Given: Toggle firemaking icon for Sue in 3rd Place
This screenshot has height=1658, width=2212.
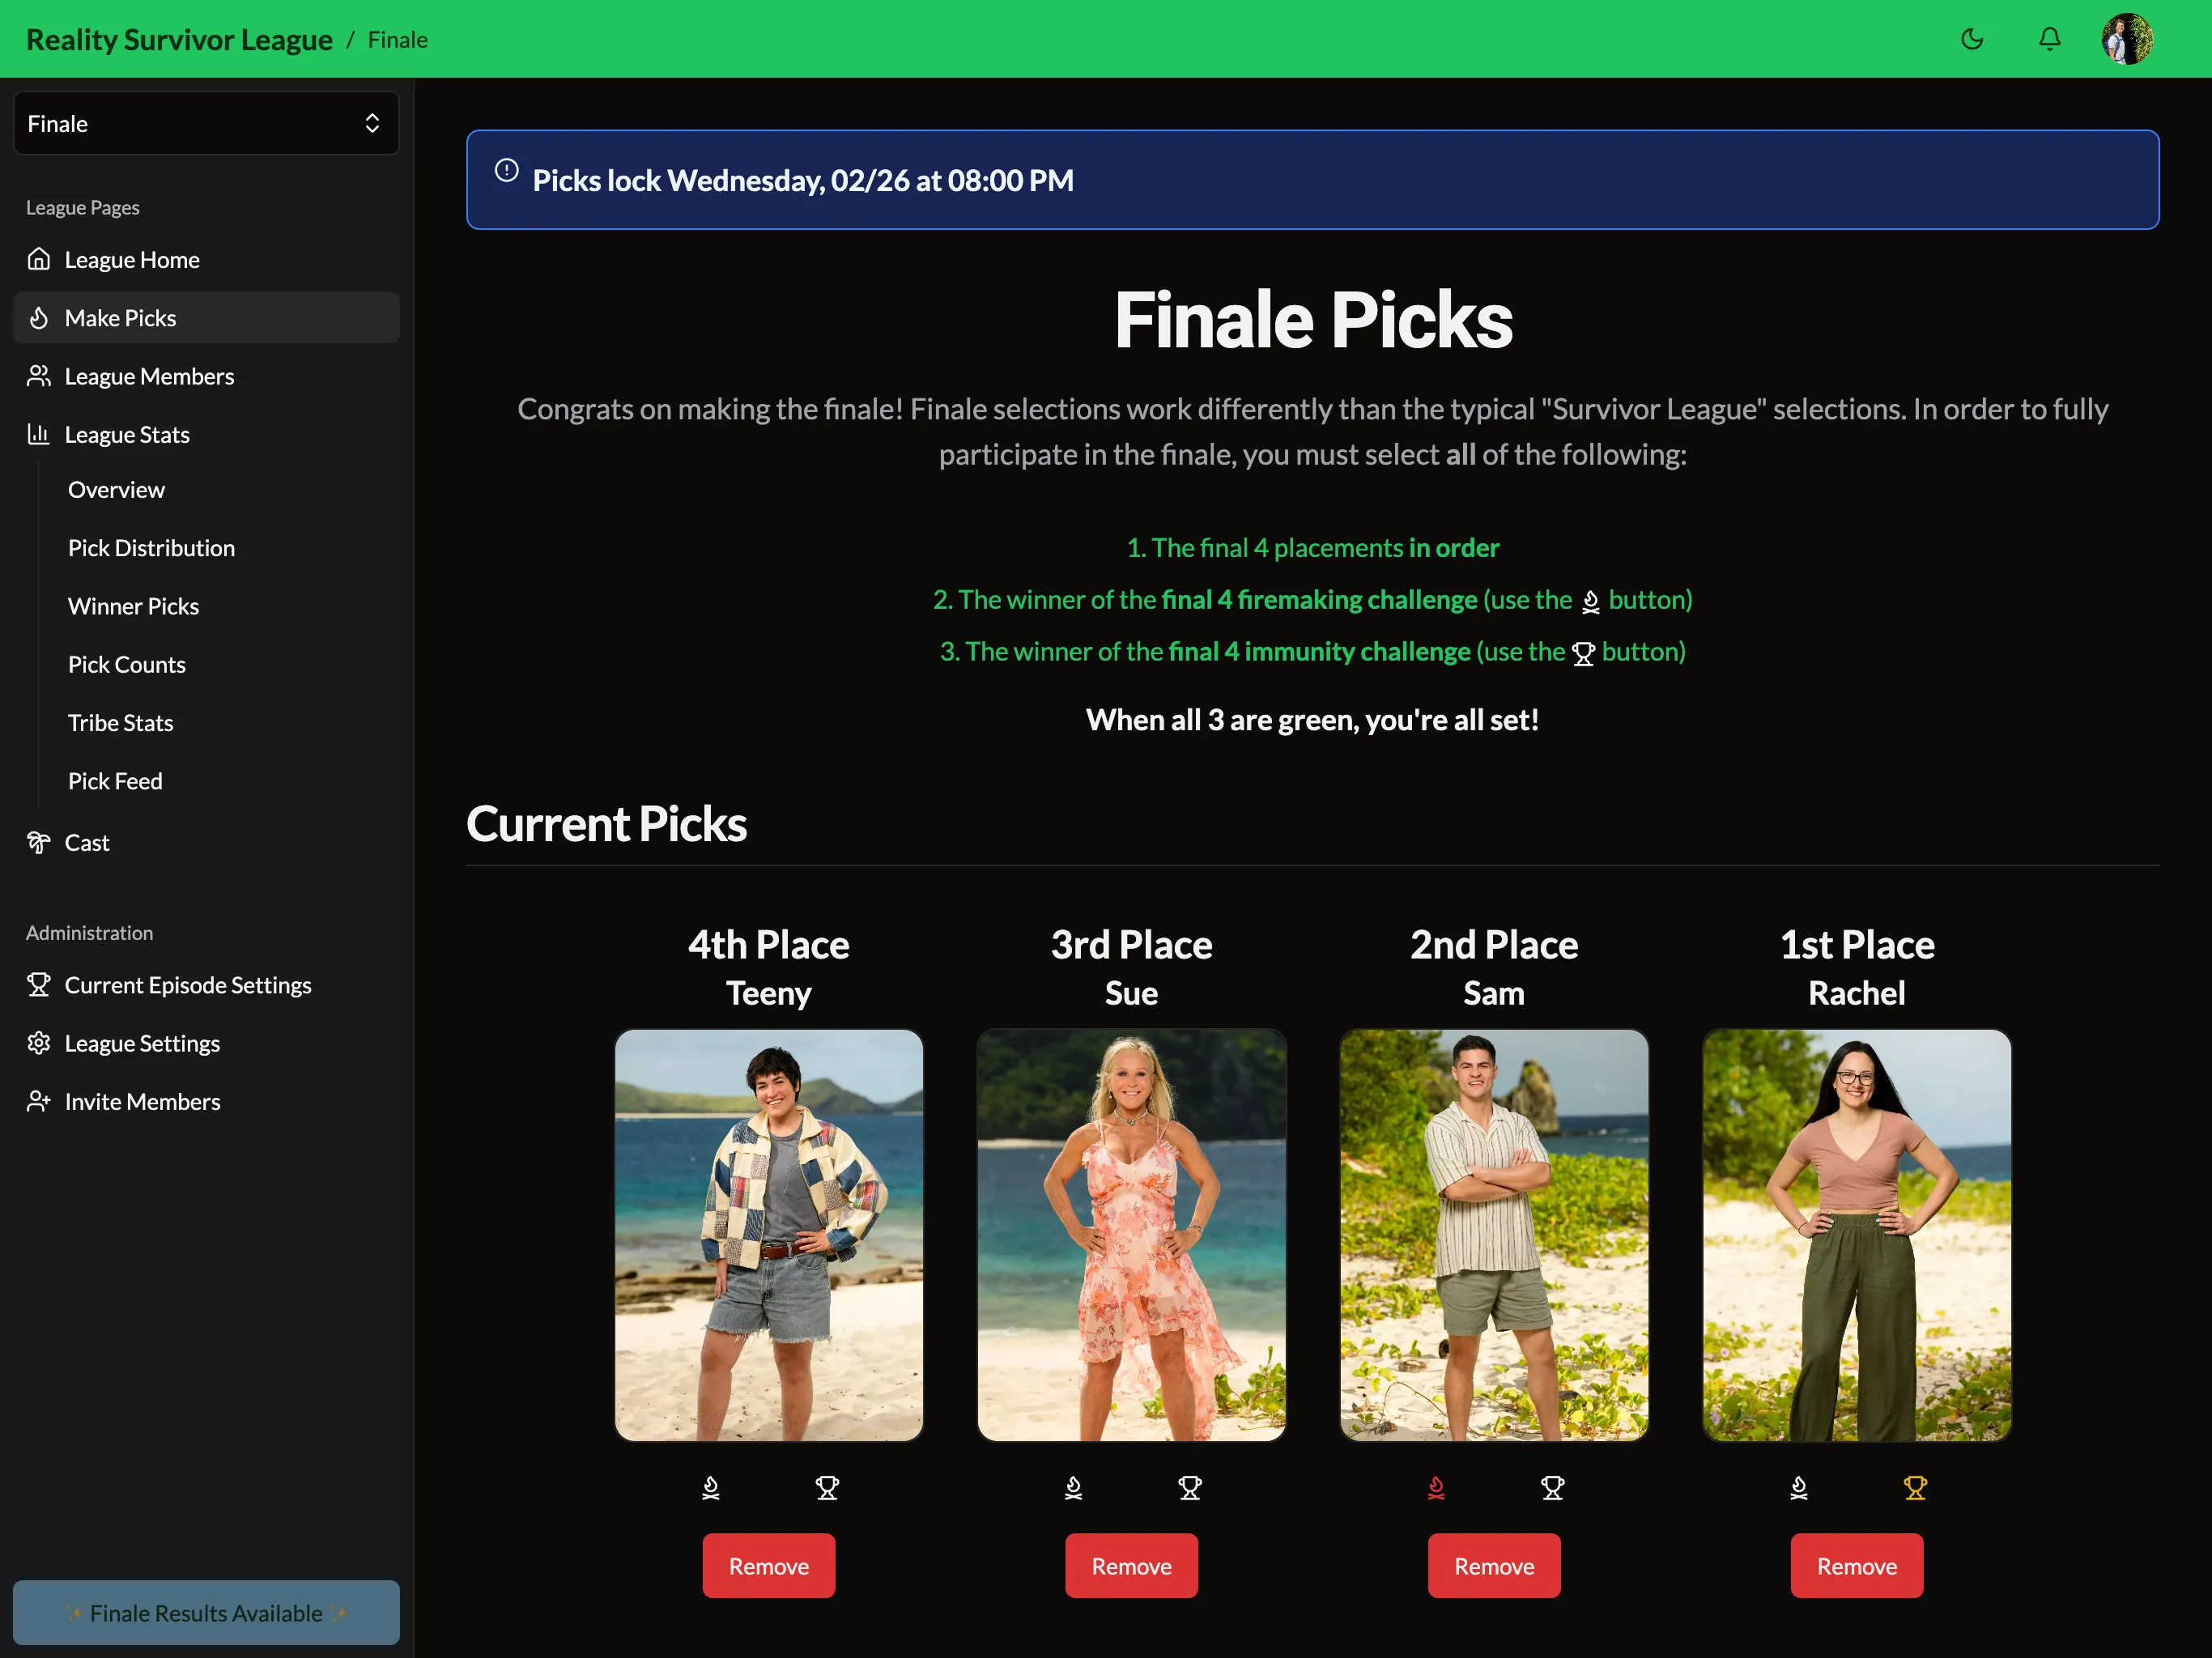Looking at the screenshot, I should point(1073,1487).
